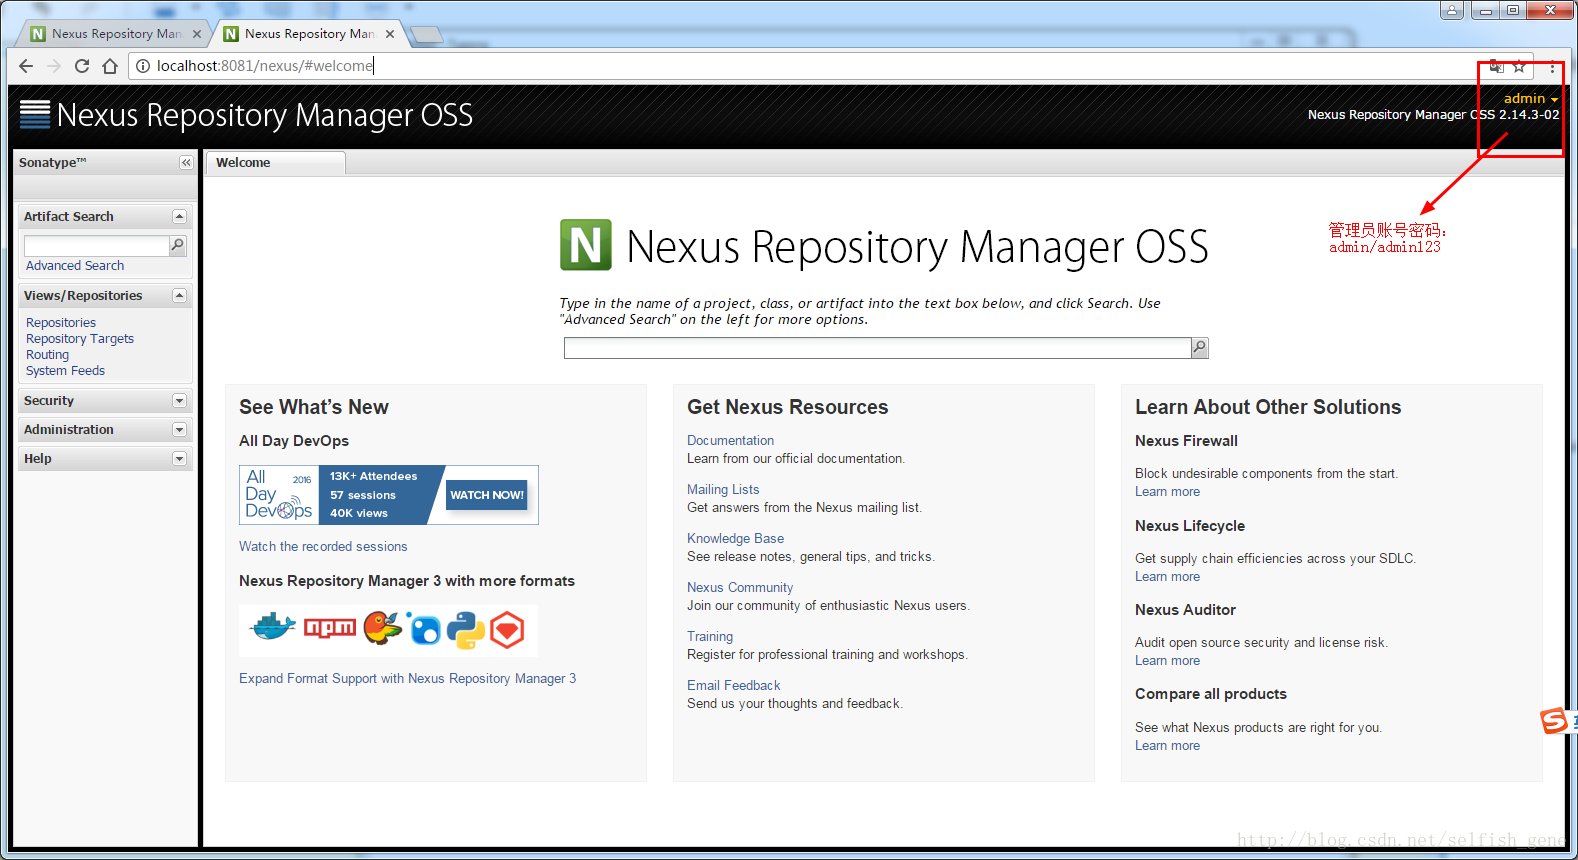Switch to the first Nexus Repository browser tab
This screenshot has height=860, width=1578.
[115, 34]
